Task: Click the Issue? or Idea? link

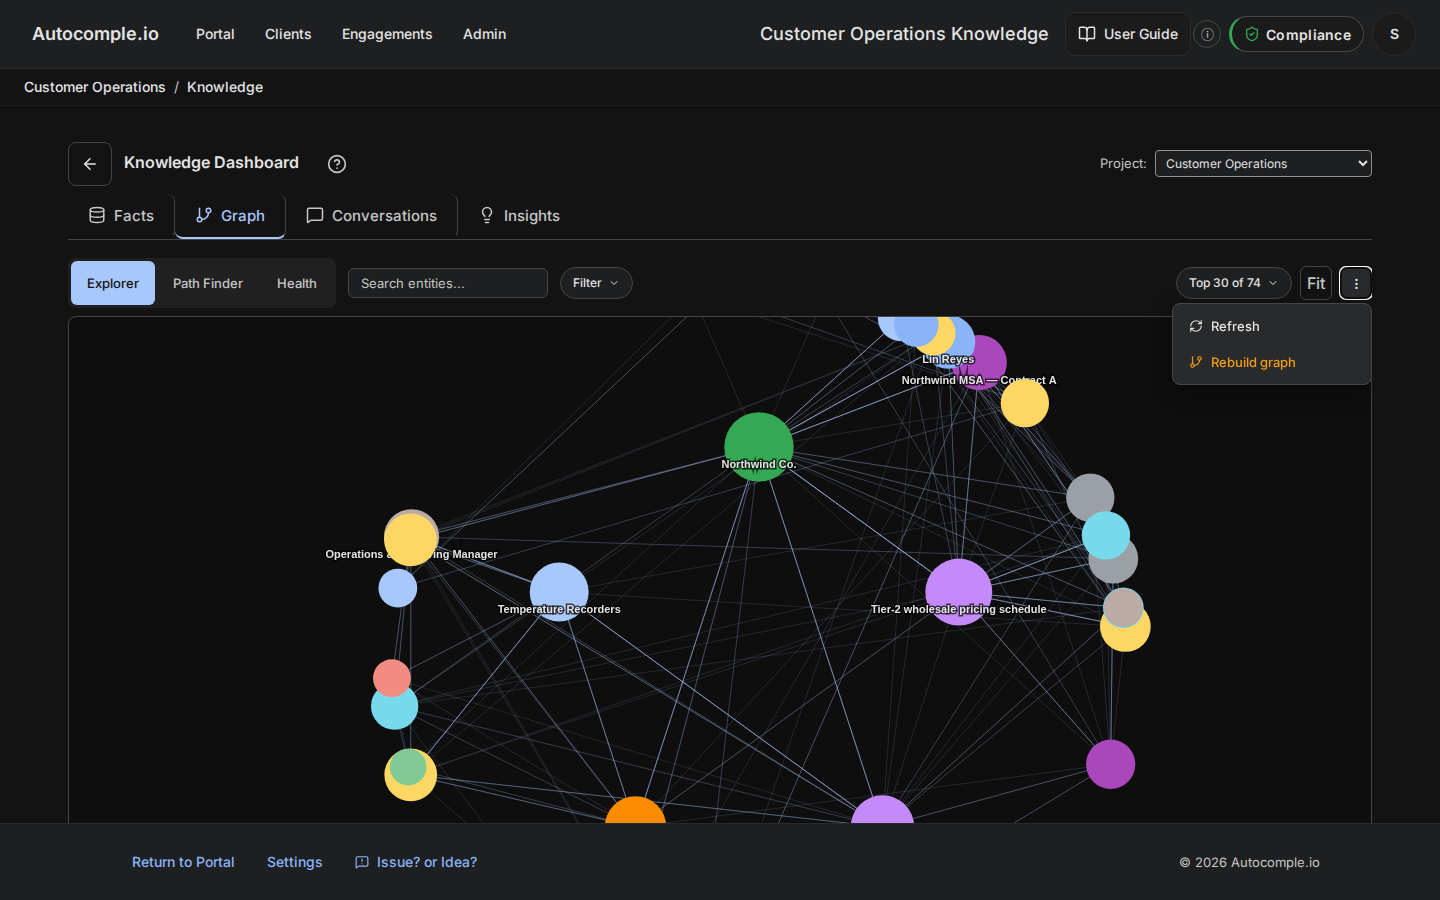Action: (416, 862)
